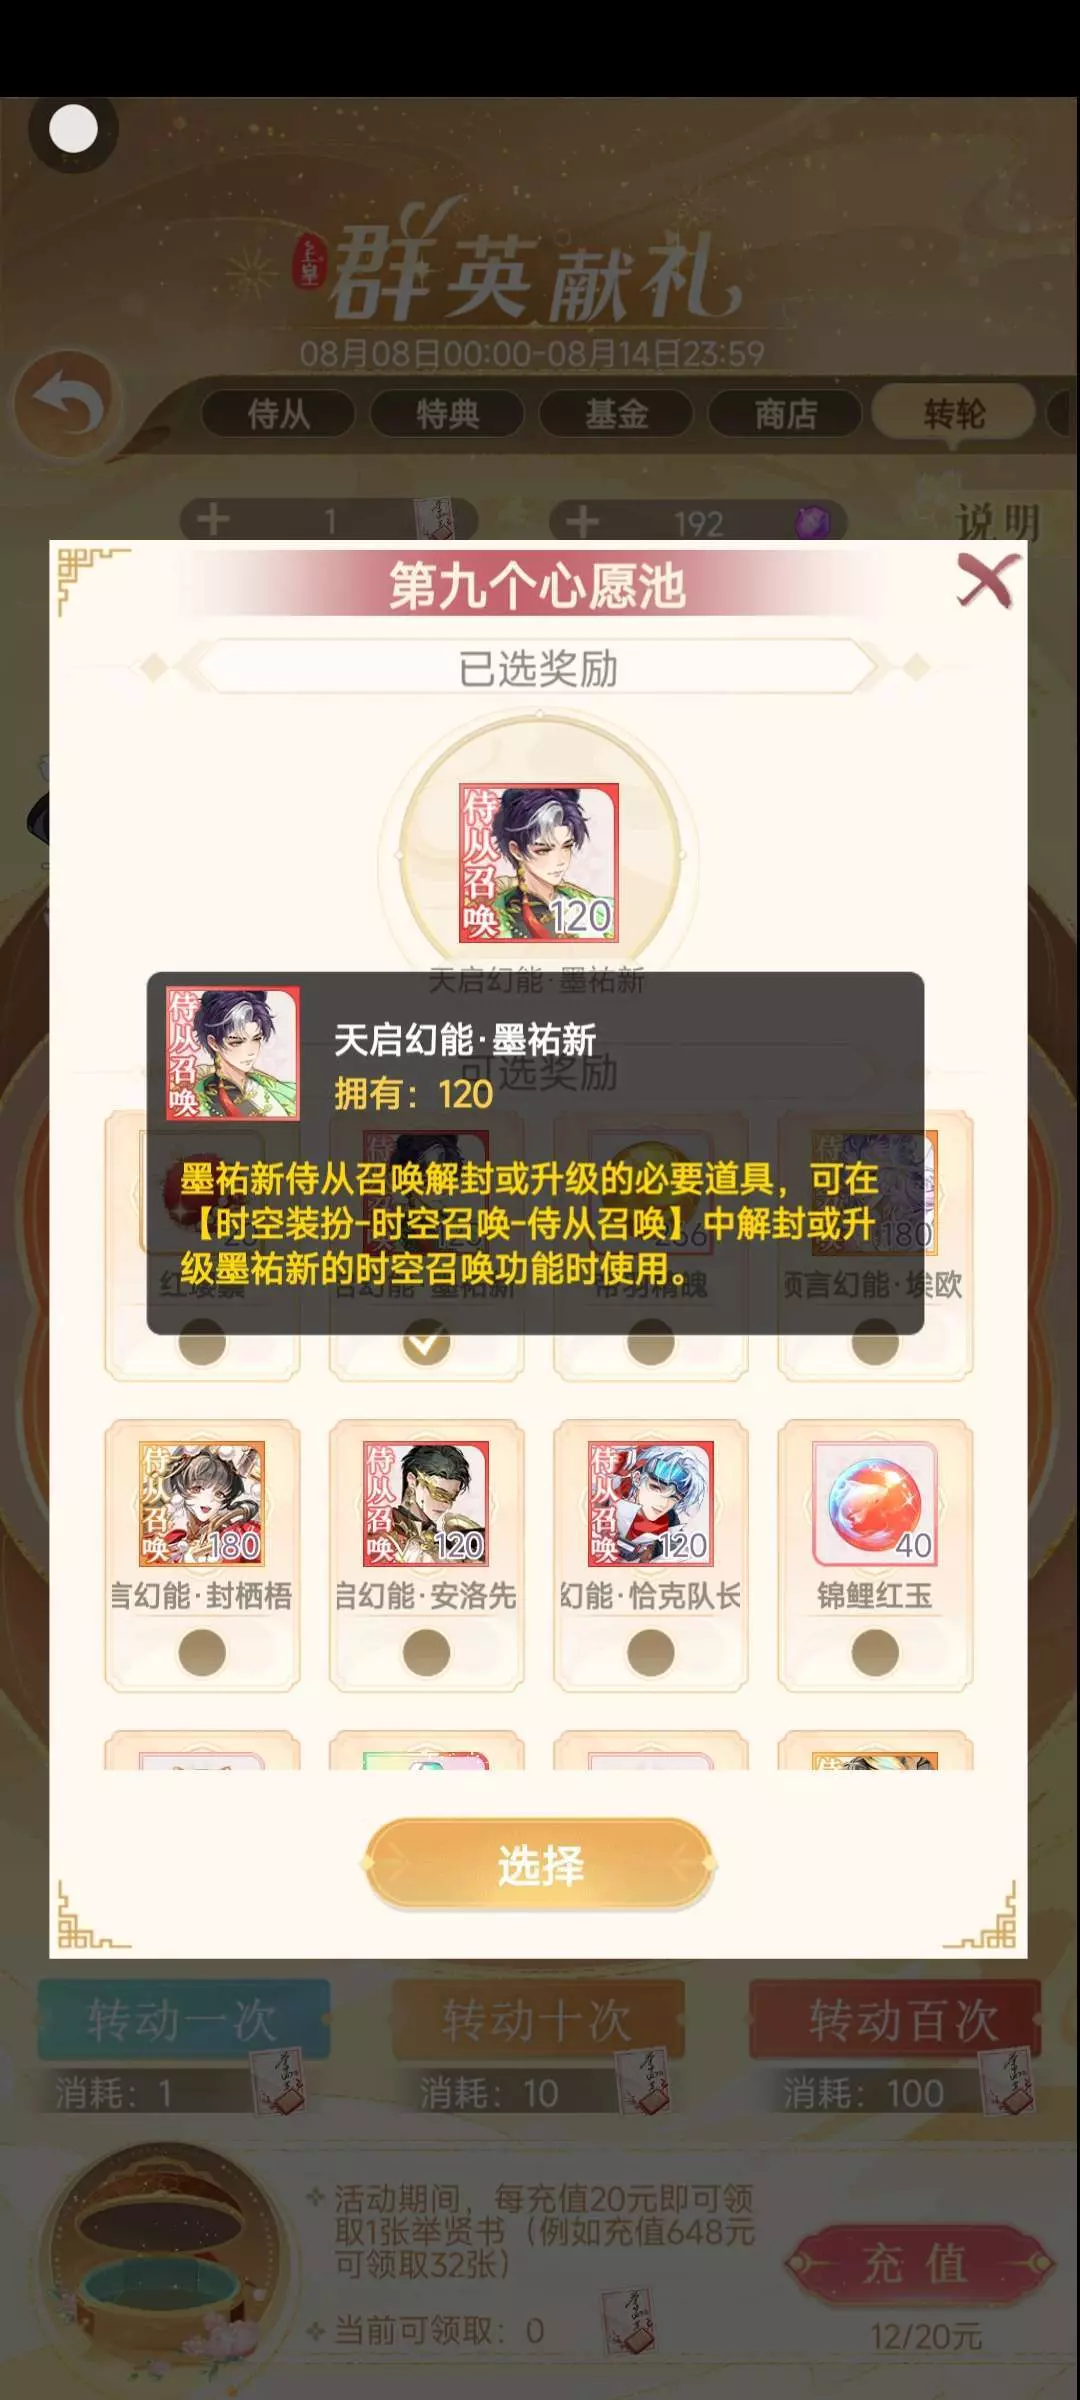This screenshot has width=1080, height=2400.
Task: Tap the plus icon beside ticket count 1
Action: pyautogui.click(x=212, y=520)
